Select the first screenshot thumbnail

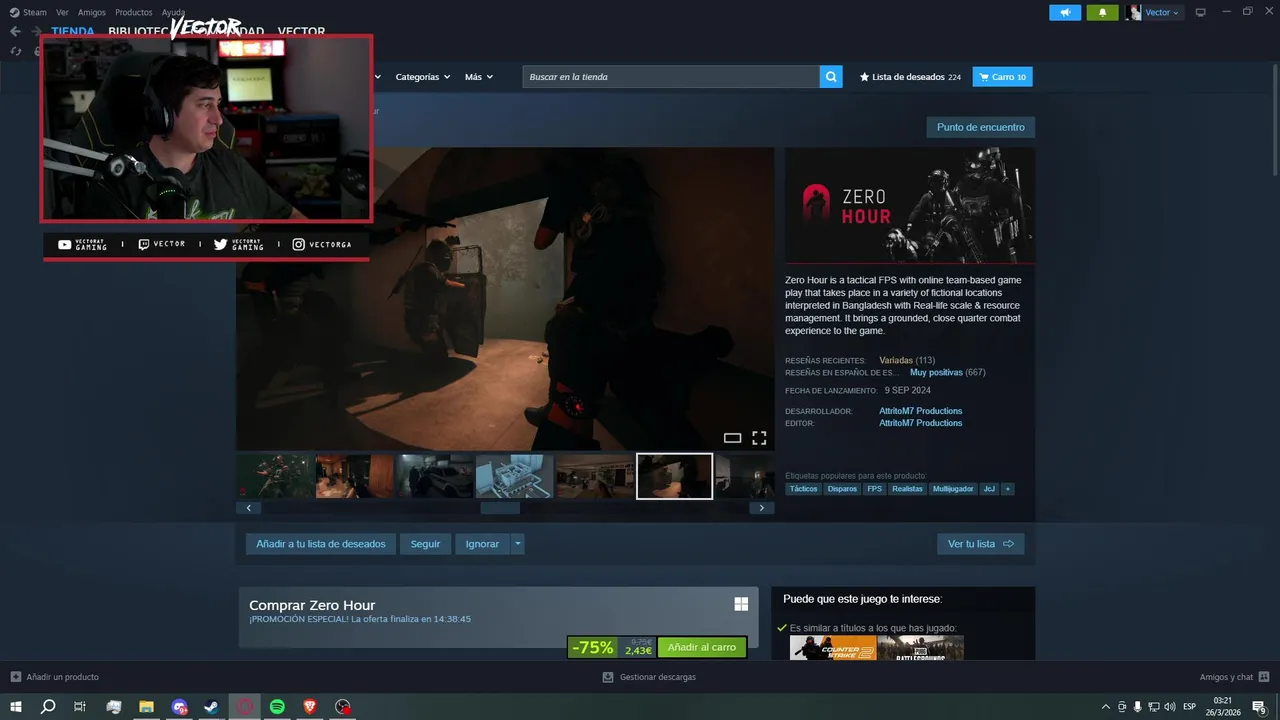[274, 476]
